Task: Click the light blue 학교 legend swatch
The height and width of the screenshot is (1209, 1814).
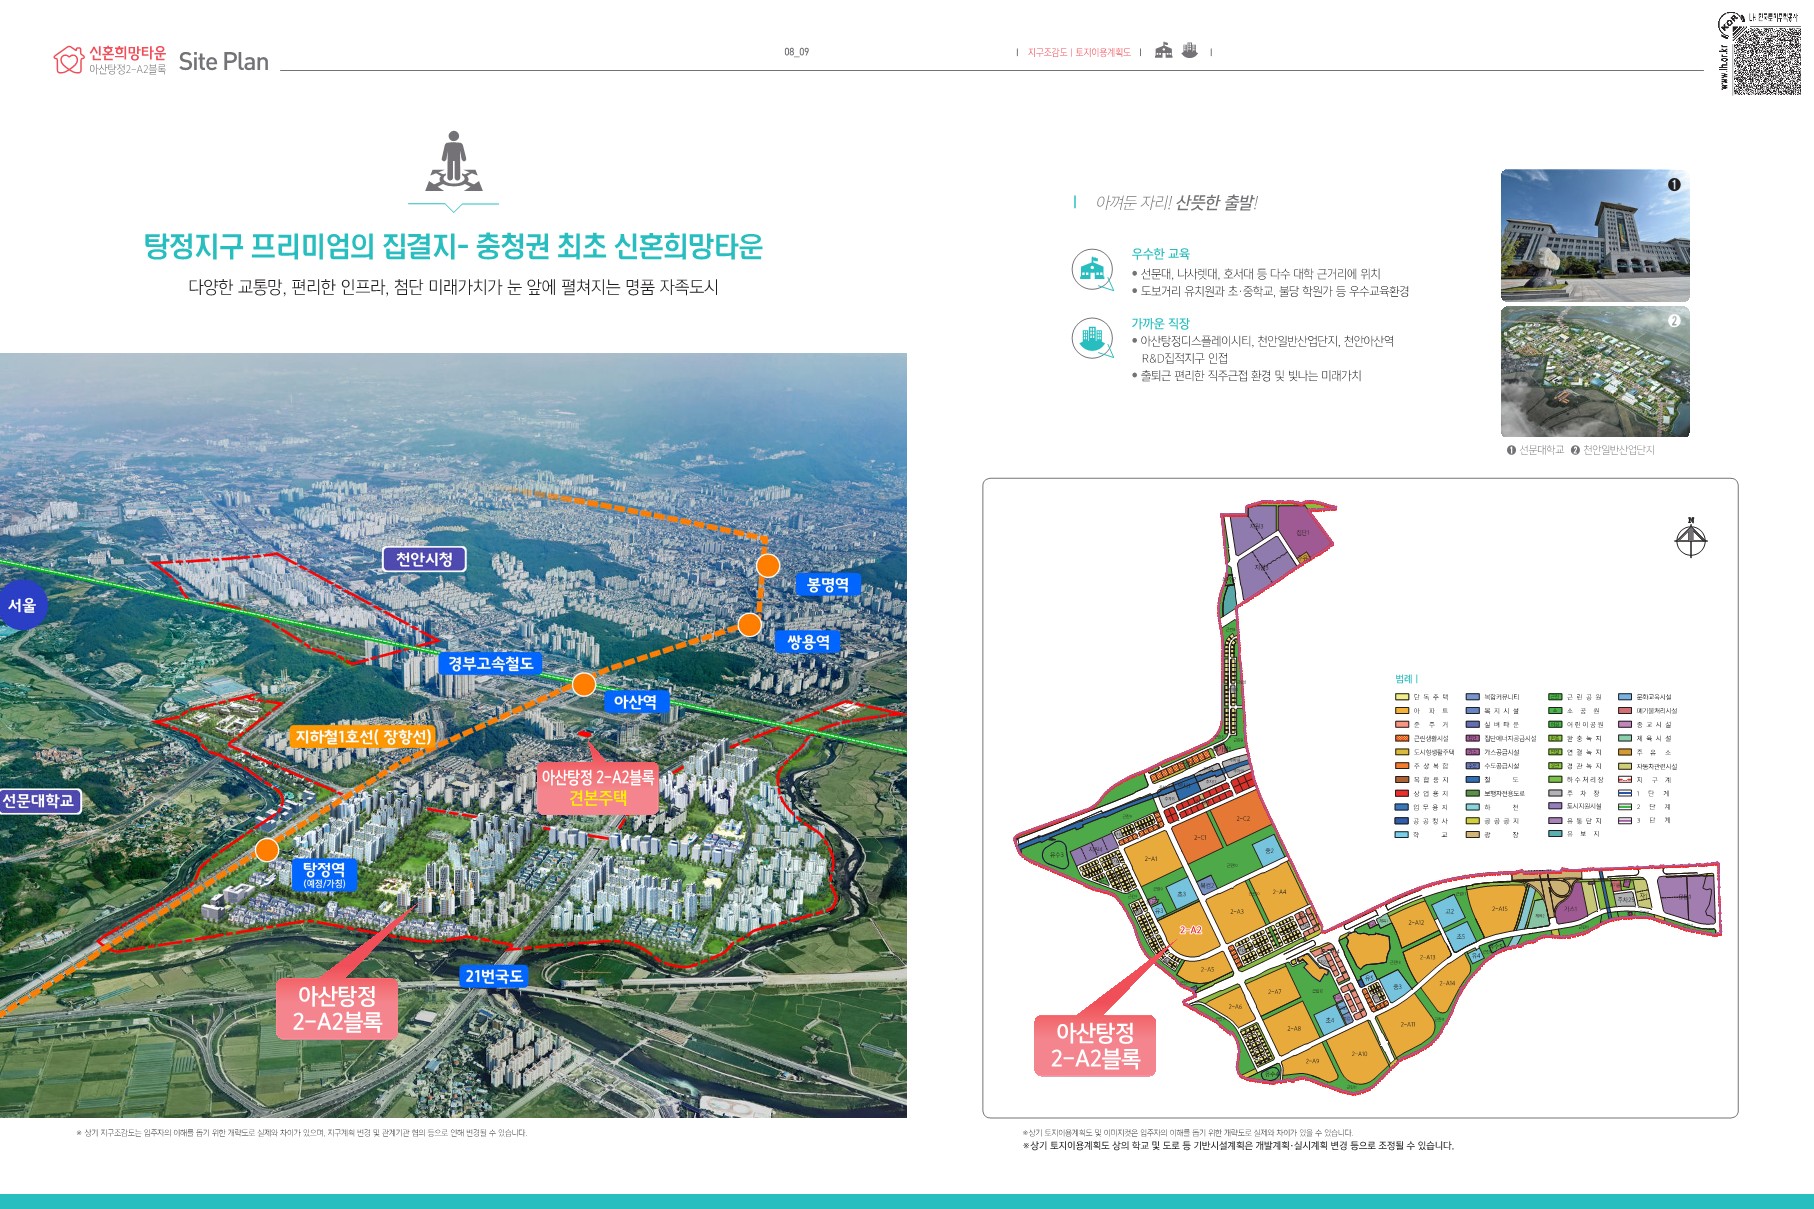Action: (1401, 834)
